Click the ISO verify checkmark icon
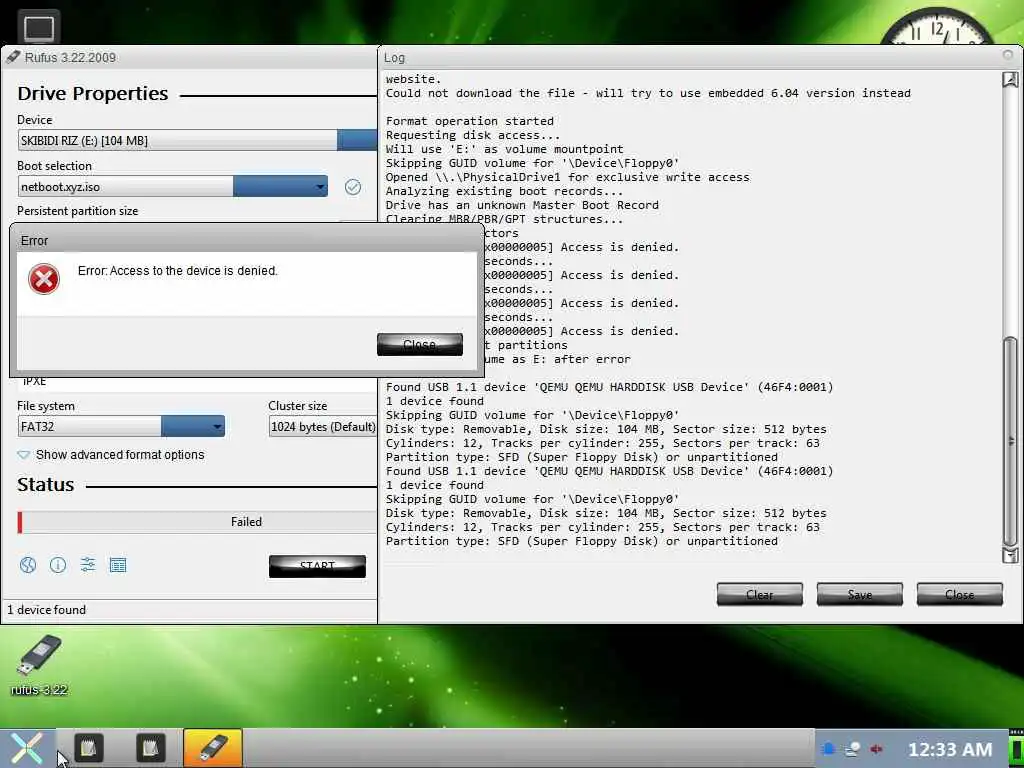 click(x=353, y=187)
